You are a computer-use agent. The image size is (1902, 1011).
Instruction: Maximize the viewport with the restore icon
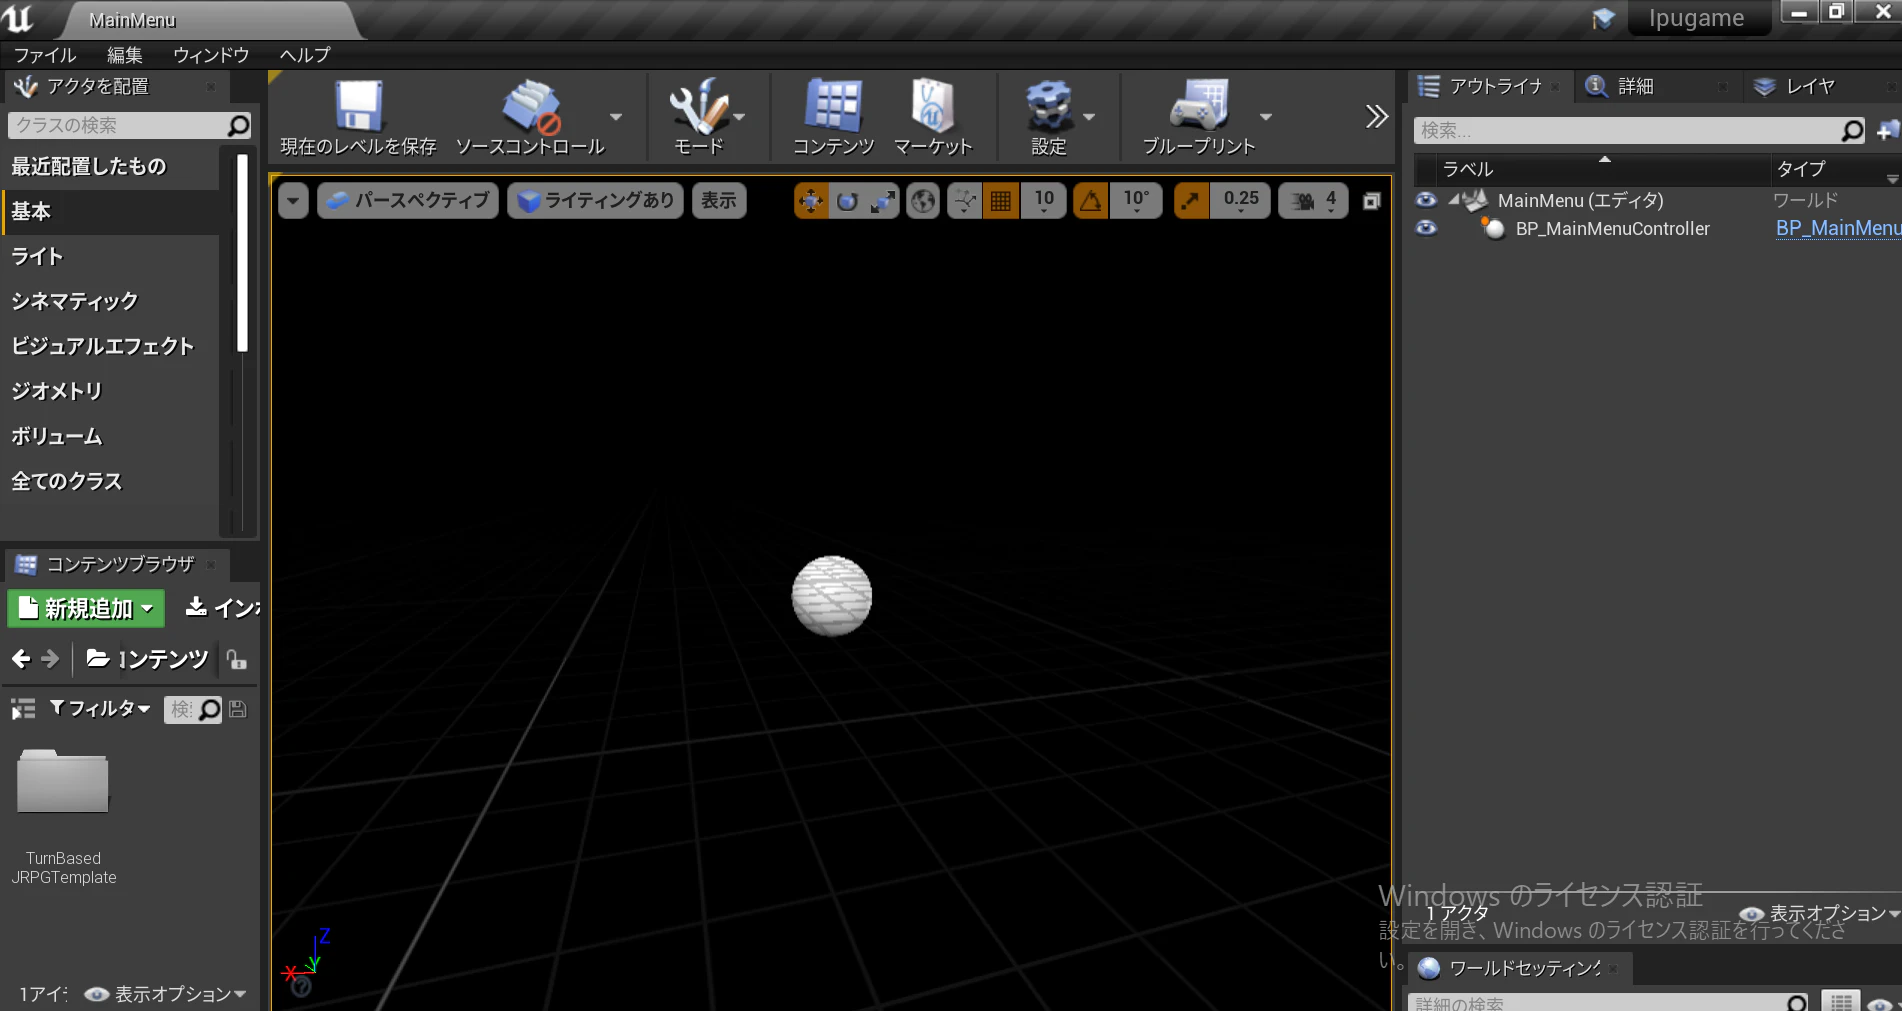pyautogui.click(x=1372, y=201)
